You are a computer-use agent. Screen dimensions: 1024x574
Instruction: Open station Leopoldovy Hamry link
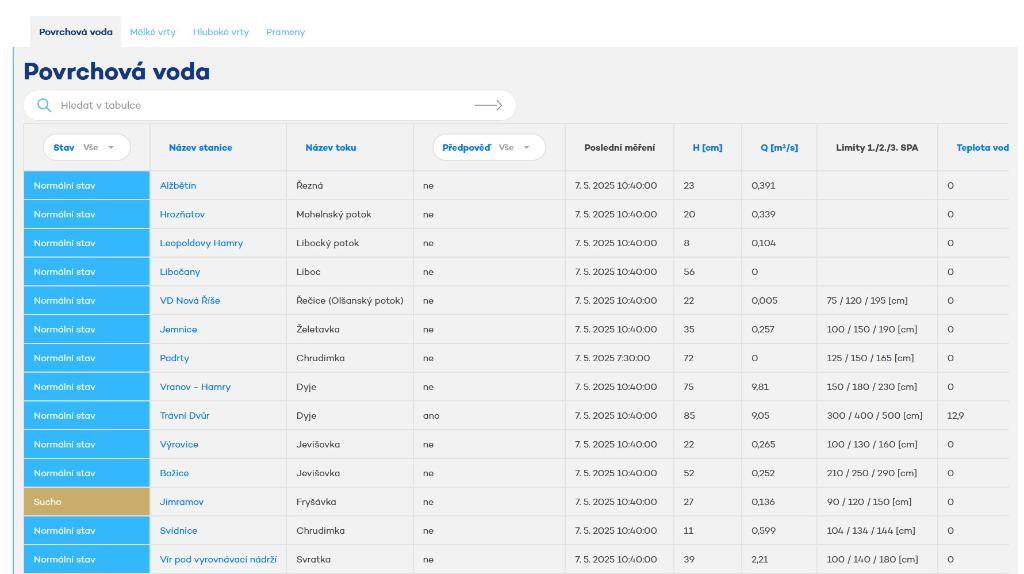201,243
